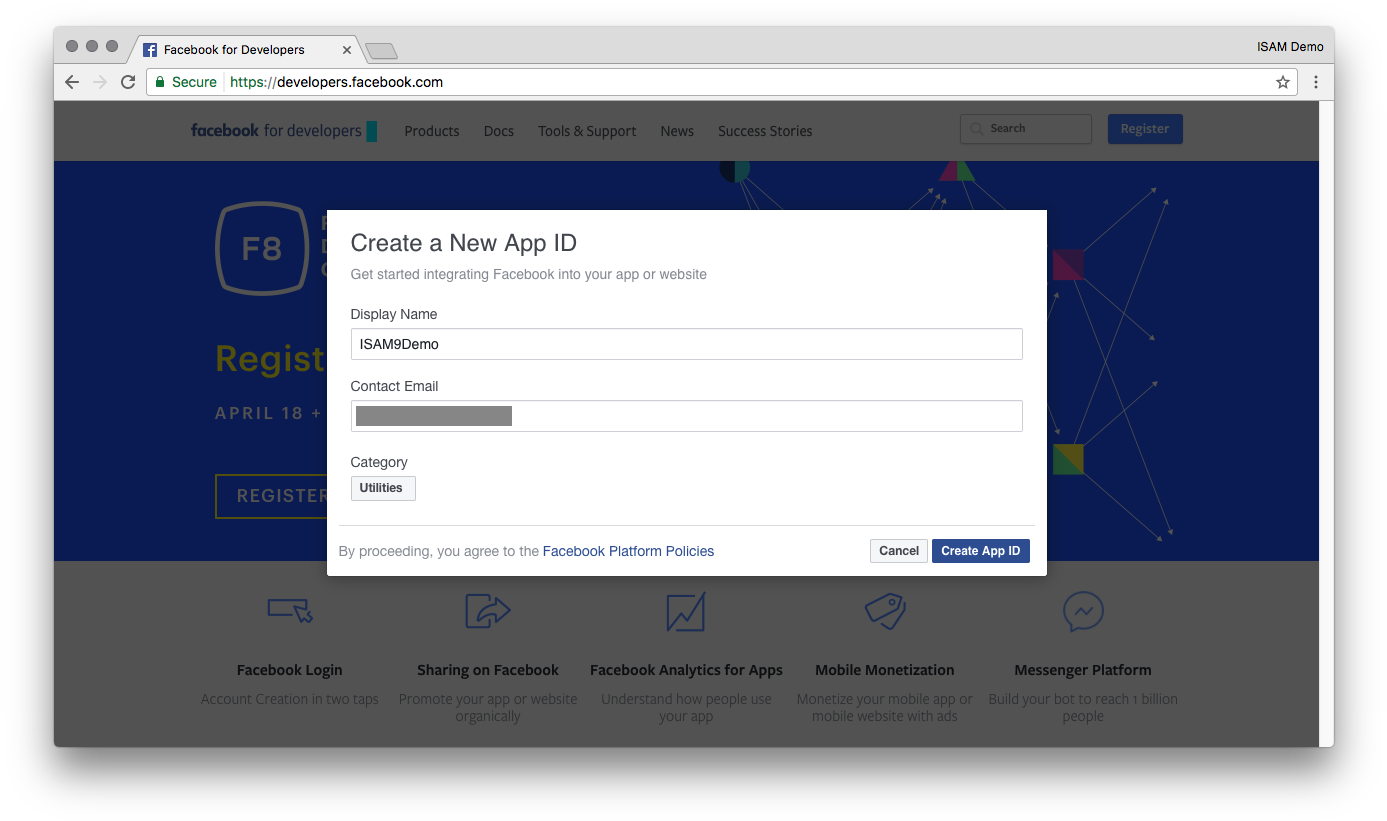Click the Messenger Platform heading
The width and height of the screenshot is (1387, 821).
1083,670
